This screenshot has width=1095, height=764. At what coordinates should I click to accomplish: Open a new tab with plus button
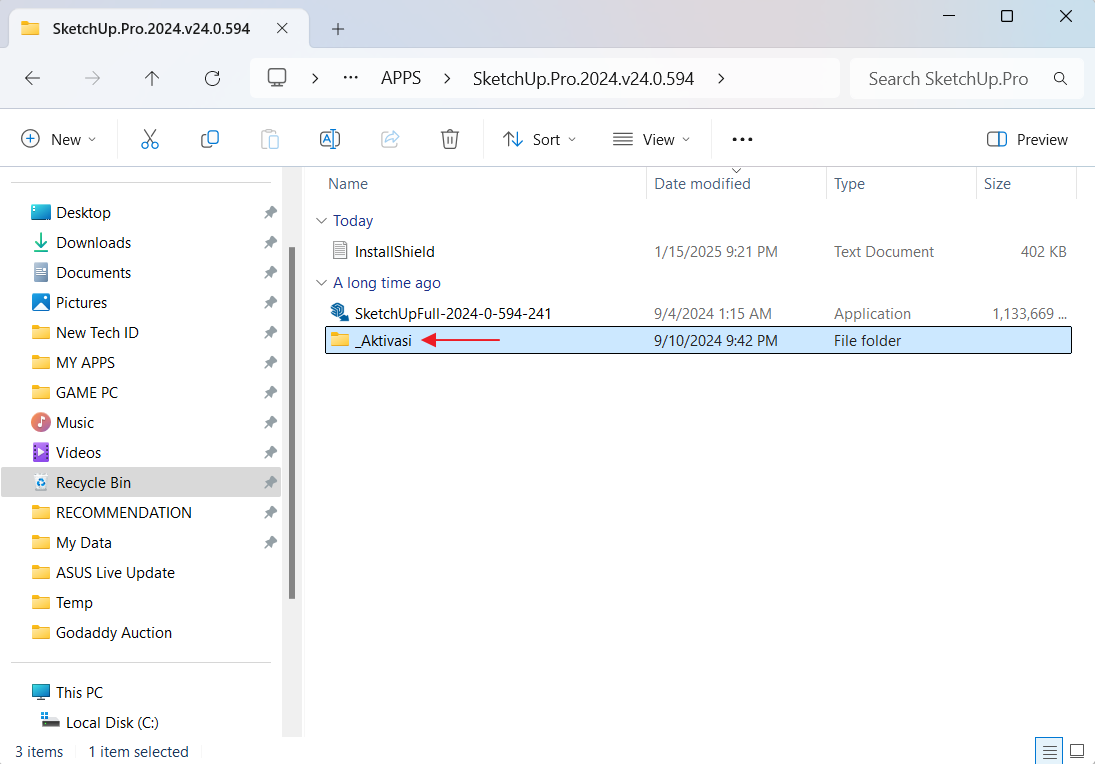[338, 29]
